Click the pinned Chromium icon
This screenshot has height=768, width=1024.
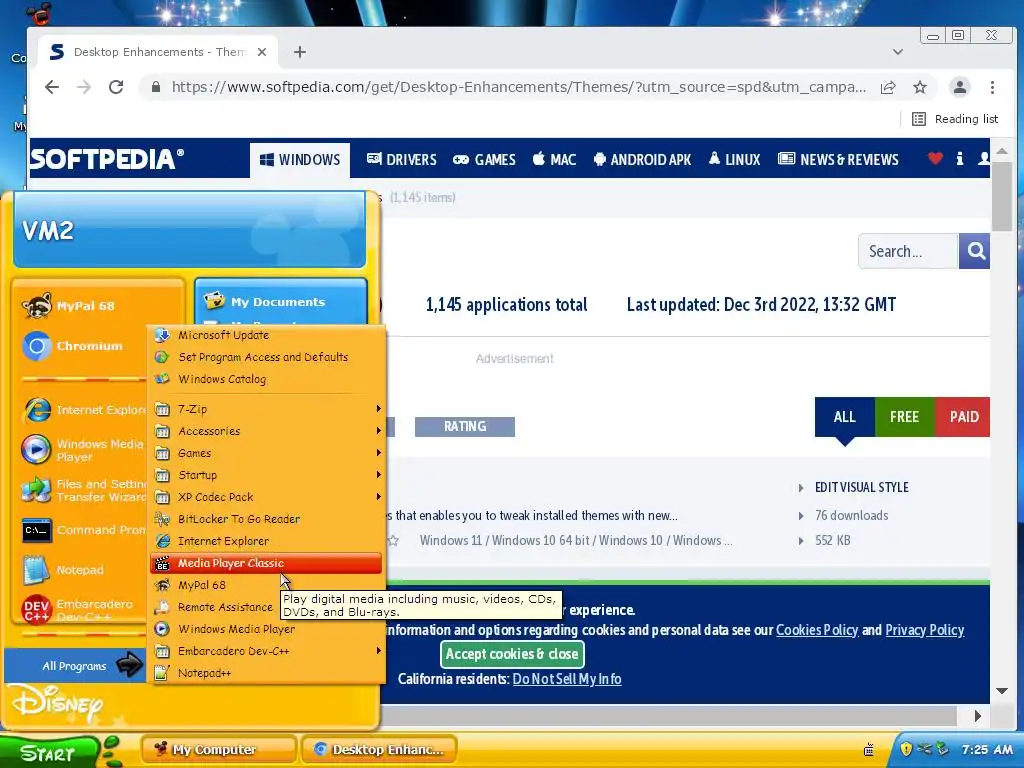tap(37, 346)
